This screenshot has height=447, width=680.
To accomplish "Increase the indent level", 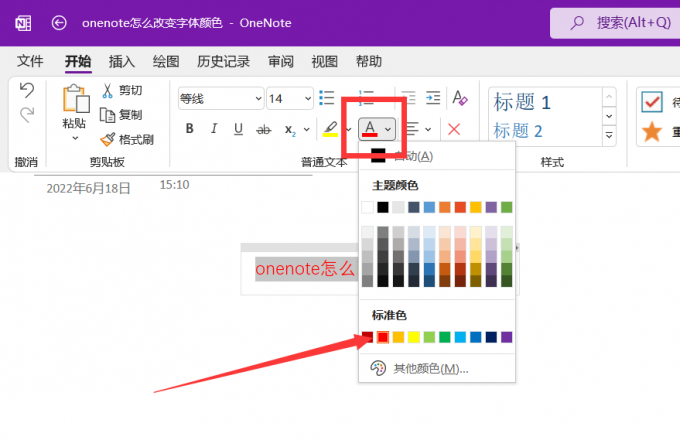I will point(433,98).
